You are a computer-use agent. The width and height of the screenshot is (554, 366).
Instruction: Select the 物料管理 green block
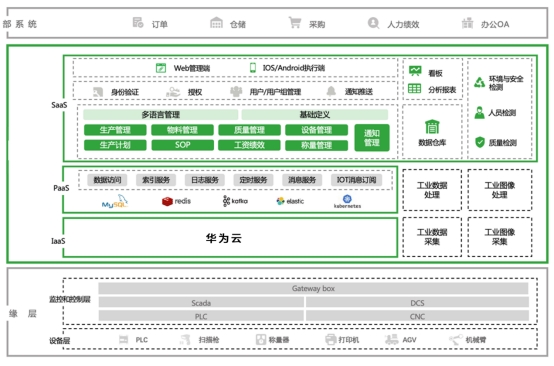pyautogui.click(x=182, y=130)
